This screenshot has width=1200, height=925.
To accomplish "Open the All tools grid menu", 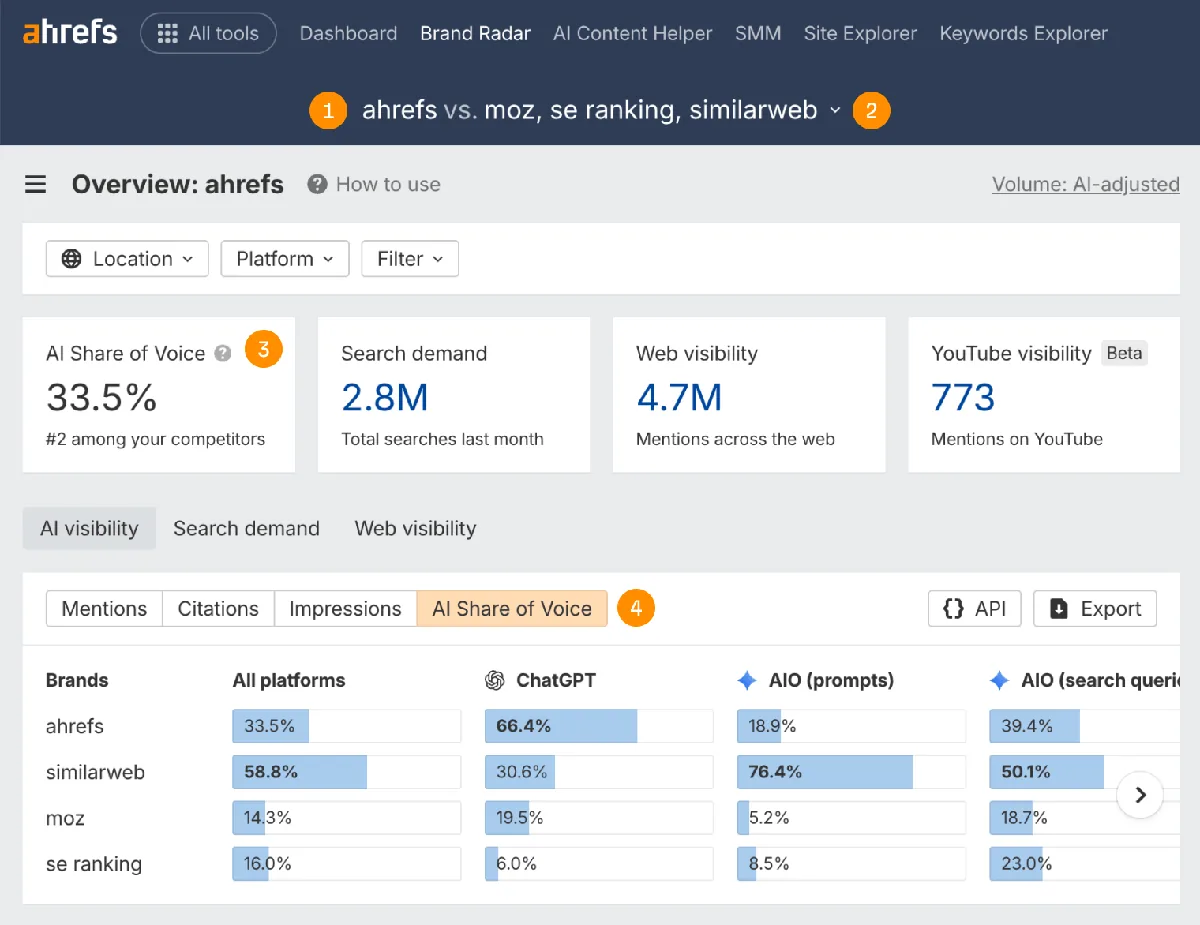I will (208, 33).
